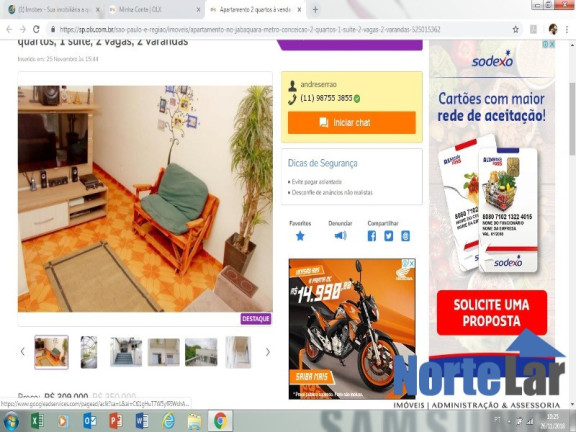Show previous thumbnails with left arrow

(23, 352)
